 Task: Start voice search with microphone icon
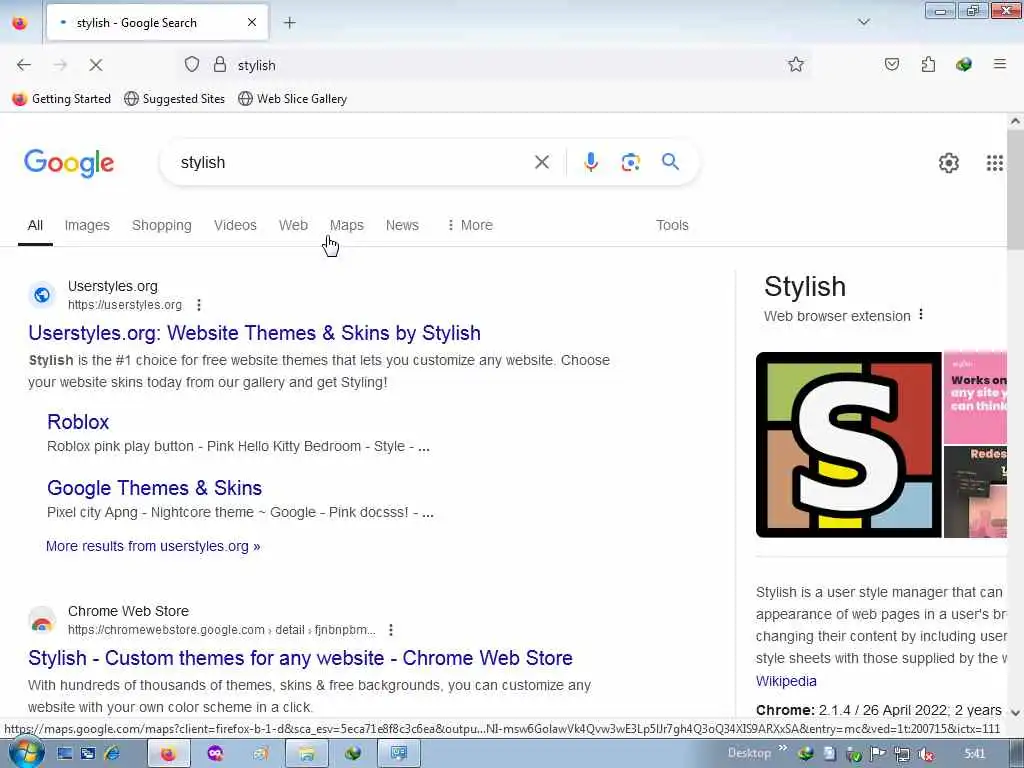(591, 162)
